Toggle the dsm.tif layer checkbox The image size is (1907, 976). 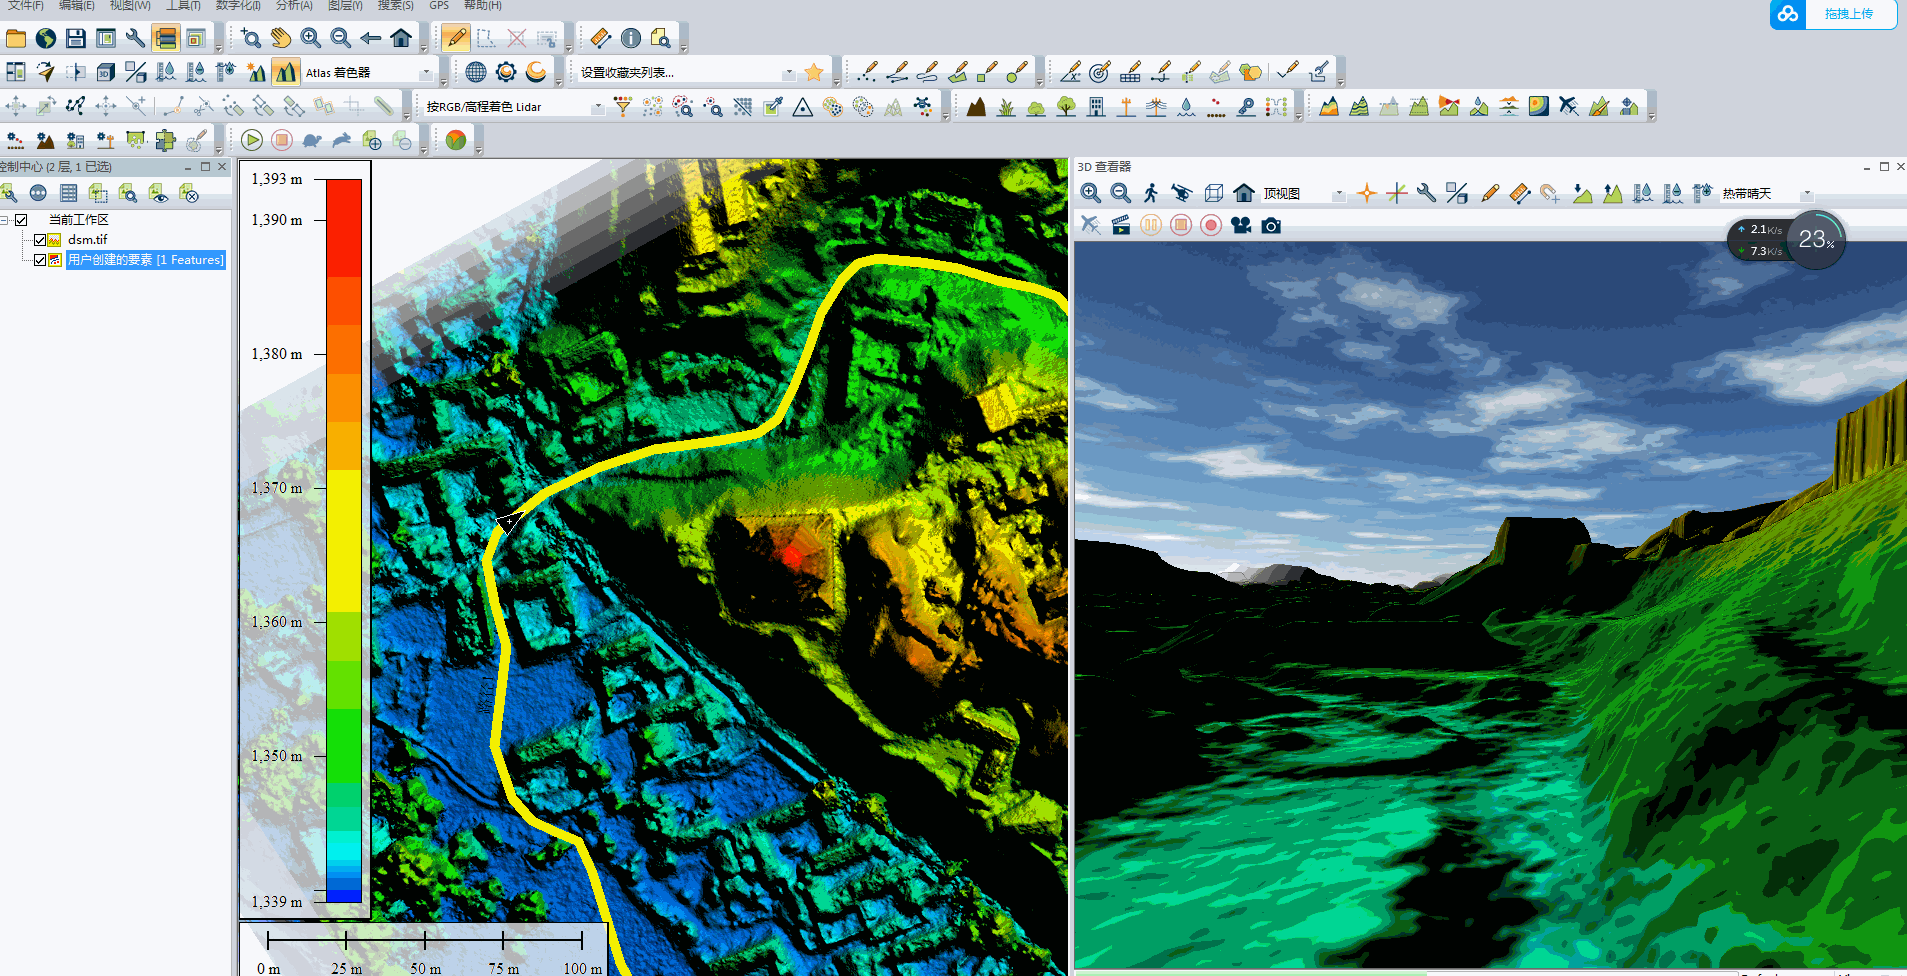coord(40,240)
